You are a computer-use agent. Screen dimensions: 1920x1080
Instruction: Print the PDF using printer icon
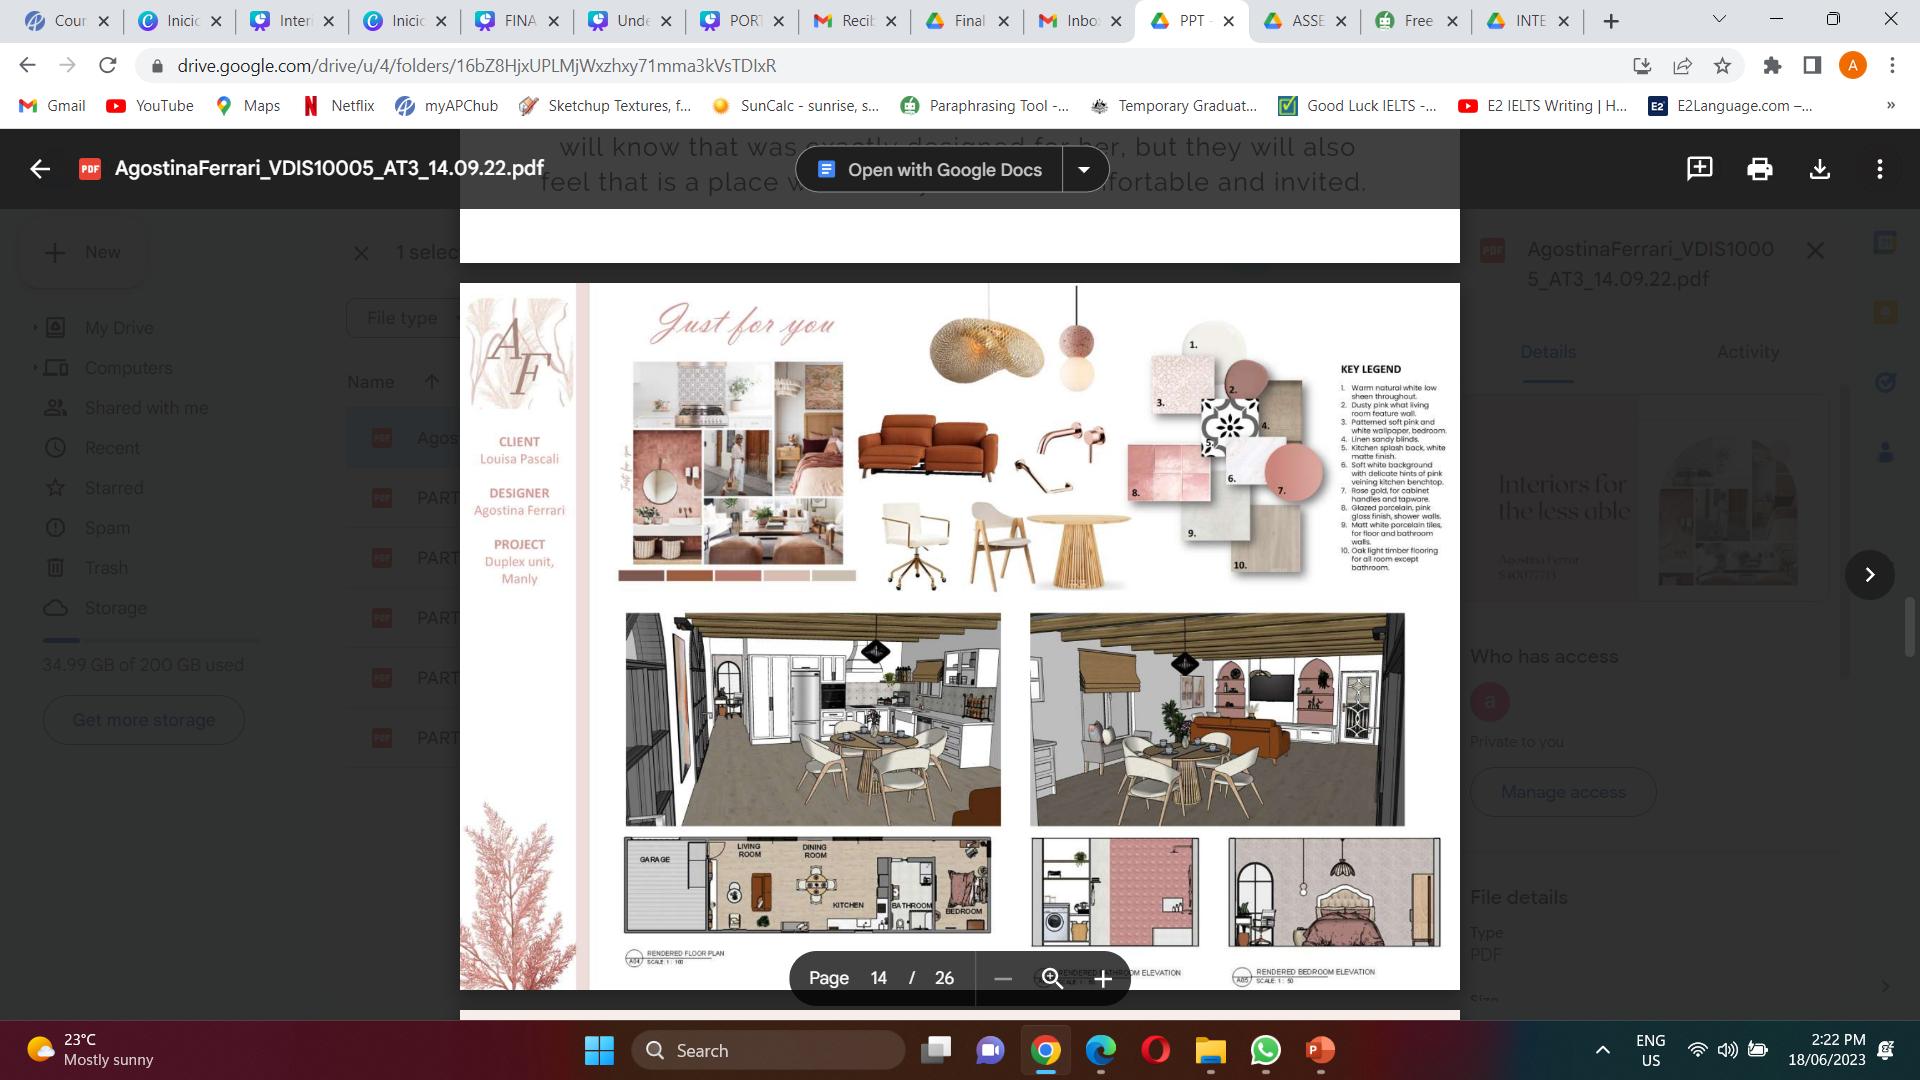click(1760, 169)
